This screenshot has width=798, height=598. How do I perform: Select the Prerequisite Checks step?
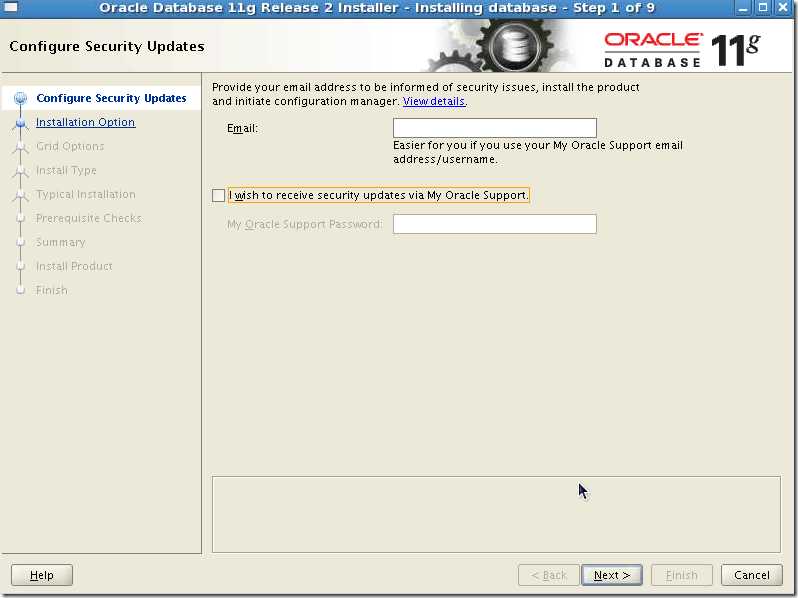[89, 218]
